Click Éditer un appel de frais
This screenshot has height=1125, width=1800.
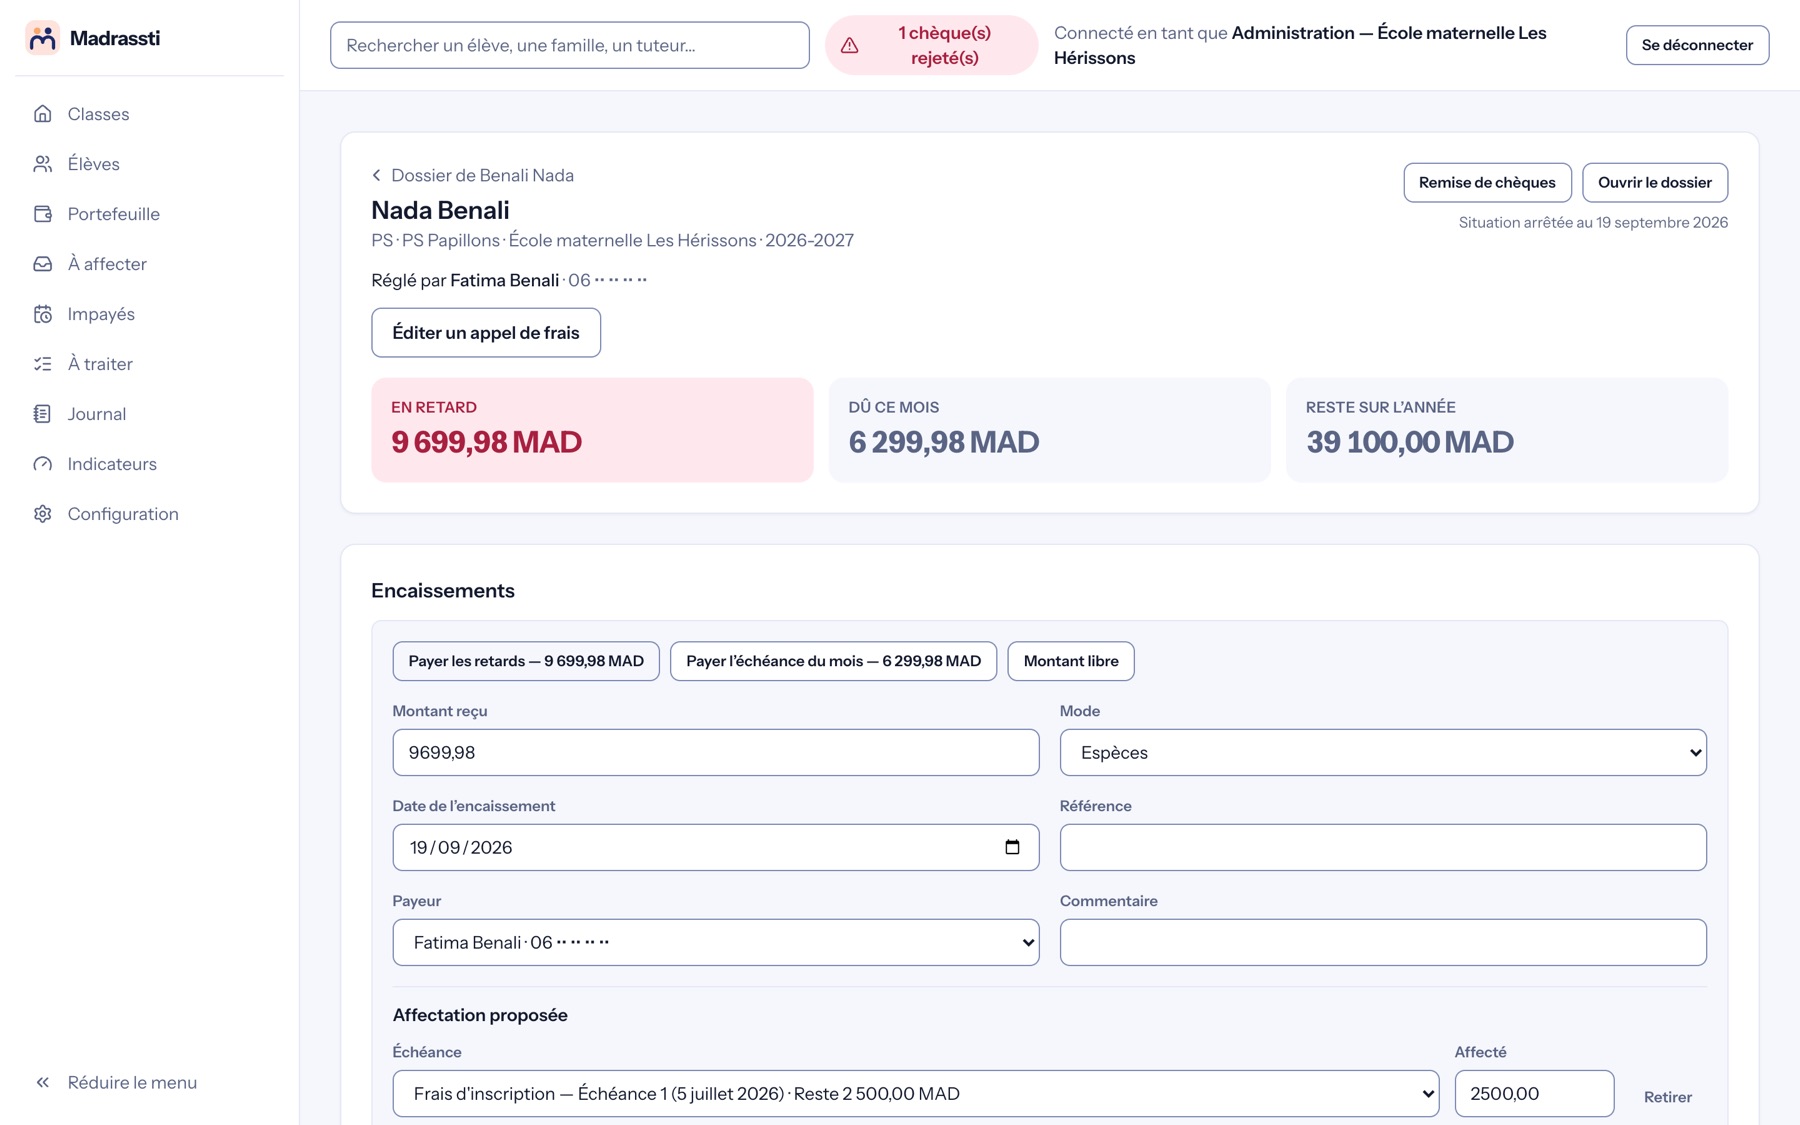[x=486, y=333]
